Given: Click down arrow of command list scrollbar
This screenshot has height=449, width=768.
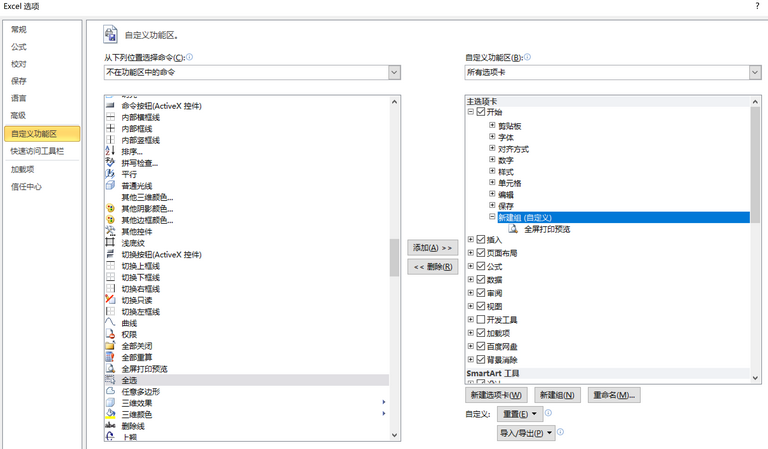Looking at the screenshot, I should 394,435.
